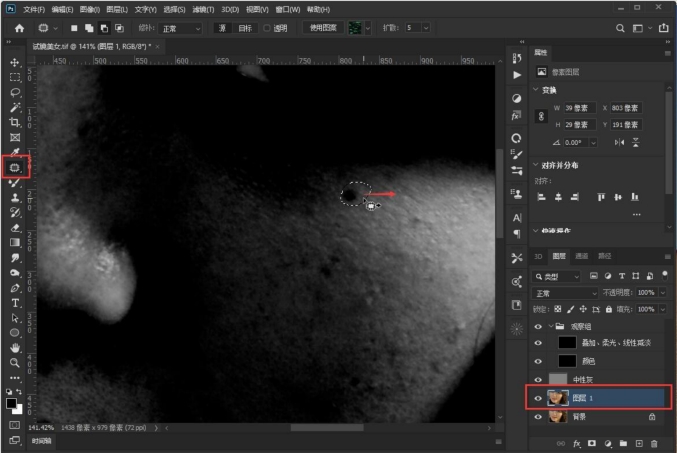
Task: Switch to the 路径 tab
Action: [604, 256]
